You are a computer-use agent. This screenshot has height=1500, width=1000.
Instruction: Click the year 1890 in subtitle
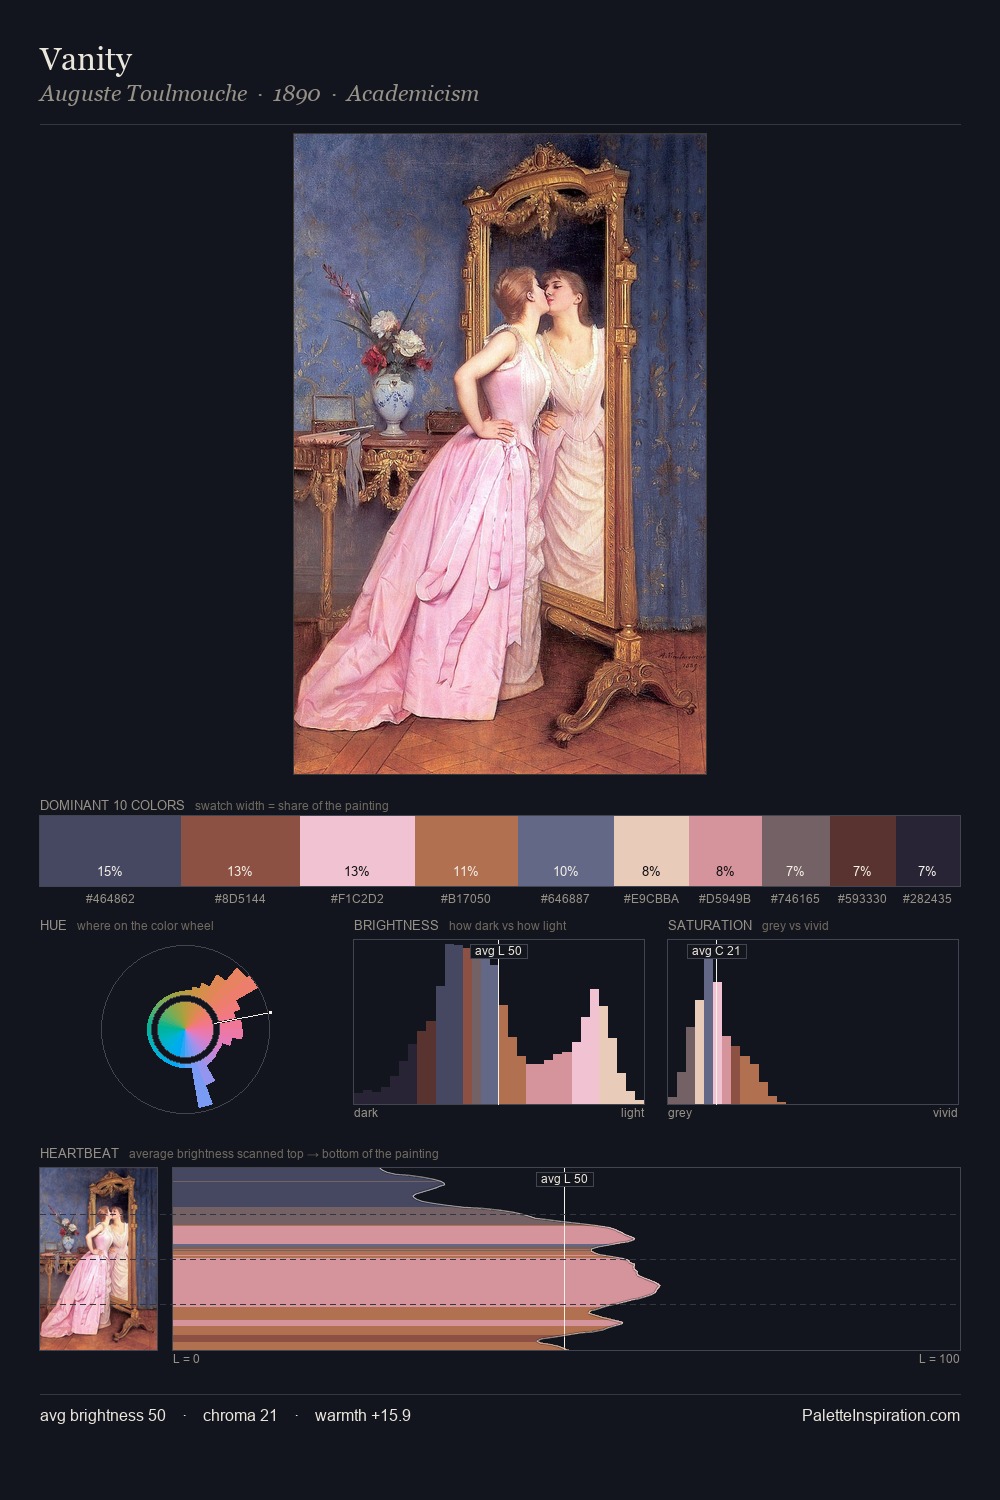[296, 94]
